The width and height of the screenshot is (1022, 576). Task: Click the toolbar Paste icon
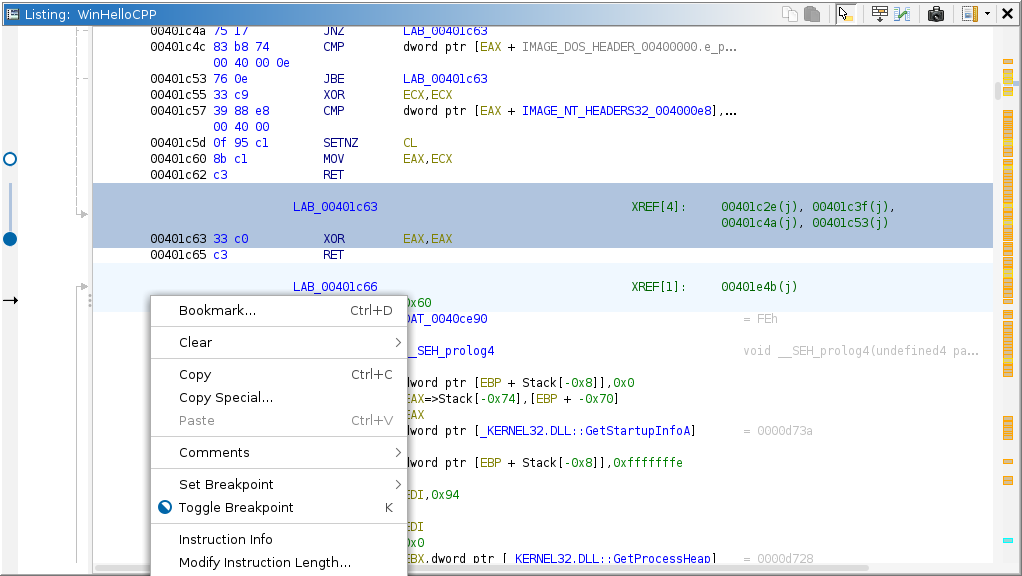coord(812,14)
